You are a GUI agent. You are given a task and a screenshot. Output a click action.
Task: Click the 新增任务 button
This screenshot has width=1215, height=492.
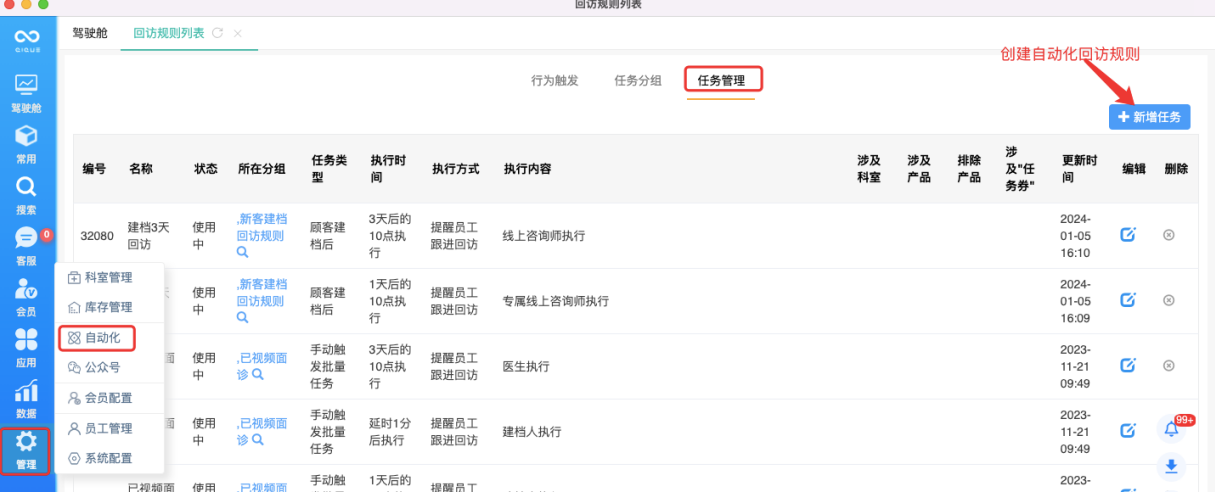point(1149,117)
